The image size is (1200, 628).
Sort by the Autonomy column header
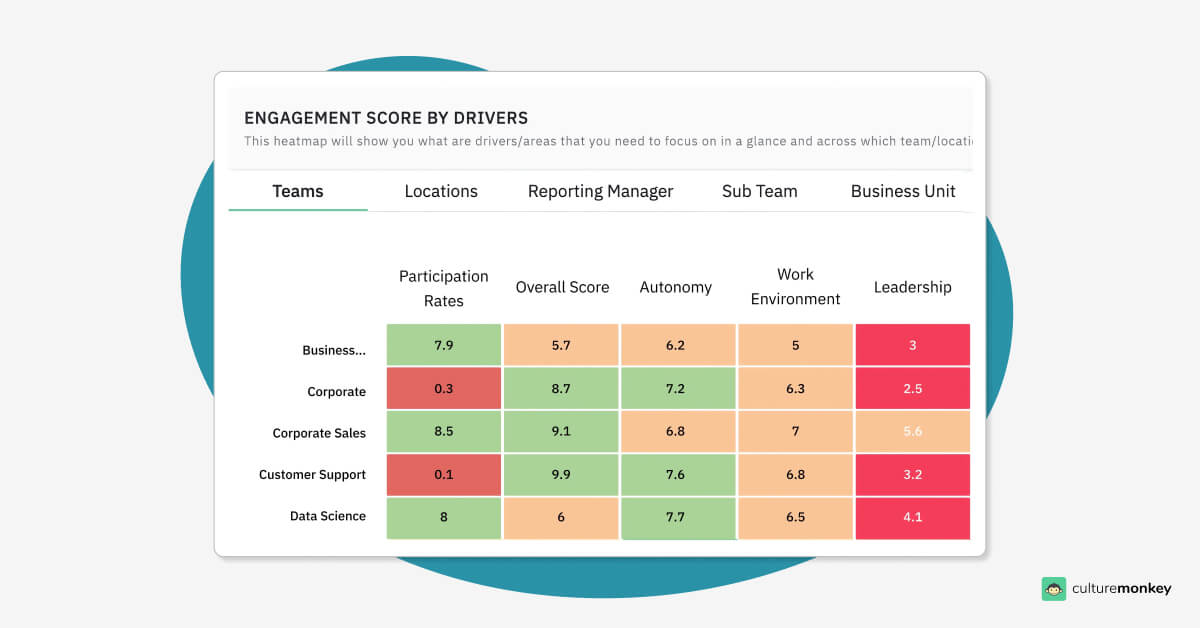(676, 287)
